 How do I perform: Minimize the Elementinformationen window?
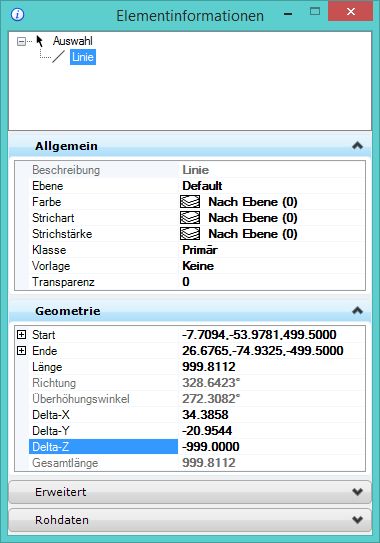[288, 14]
